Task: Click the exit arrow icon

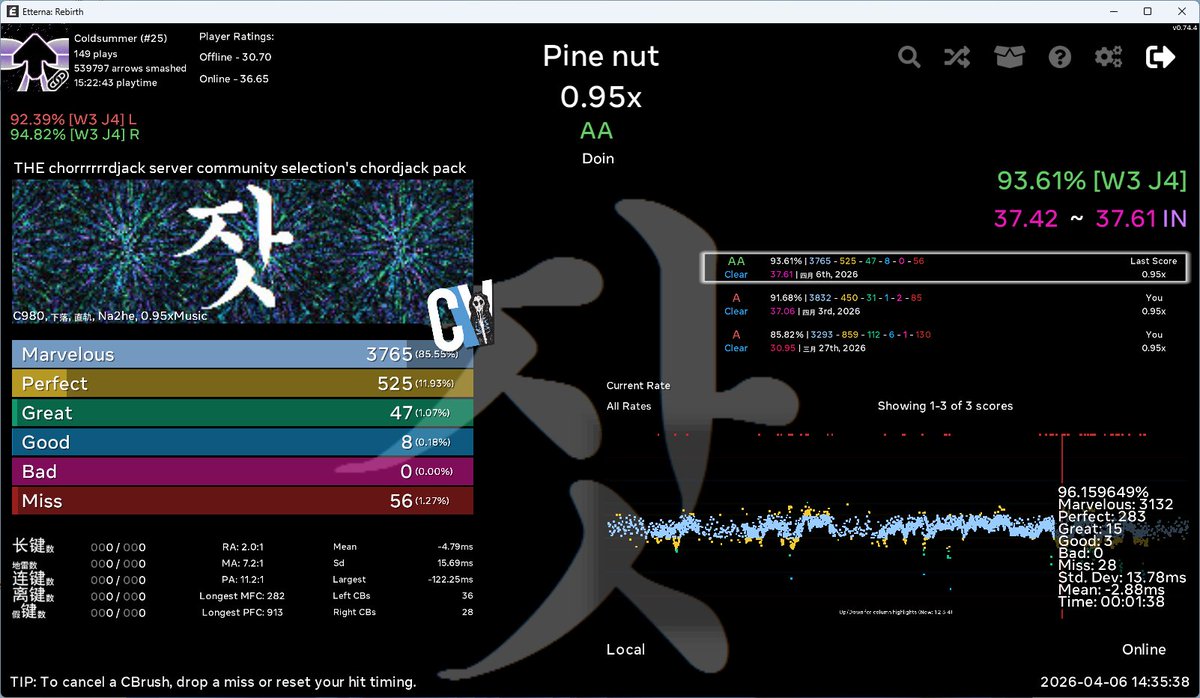Action: pyautogui.click(x=1160, y=57)
